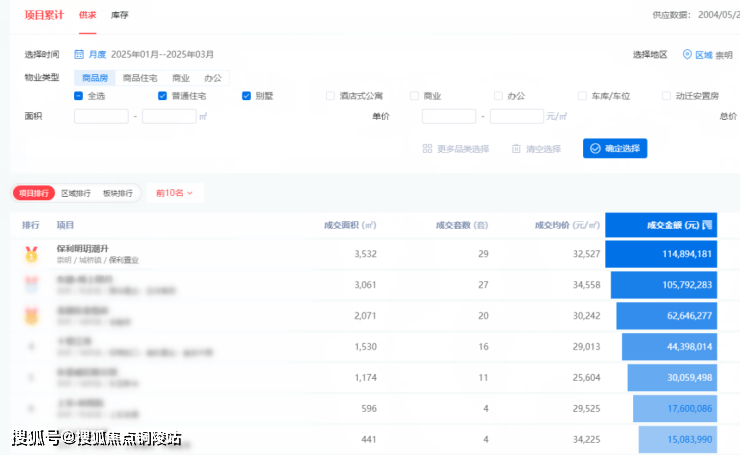Viewport: 740px width, 455px height.
Task: Click the grid icon for 更多品类选择
Action: [427, 148]
